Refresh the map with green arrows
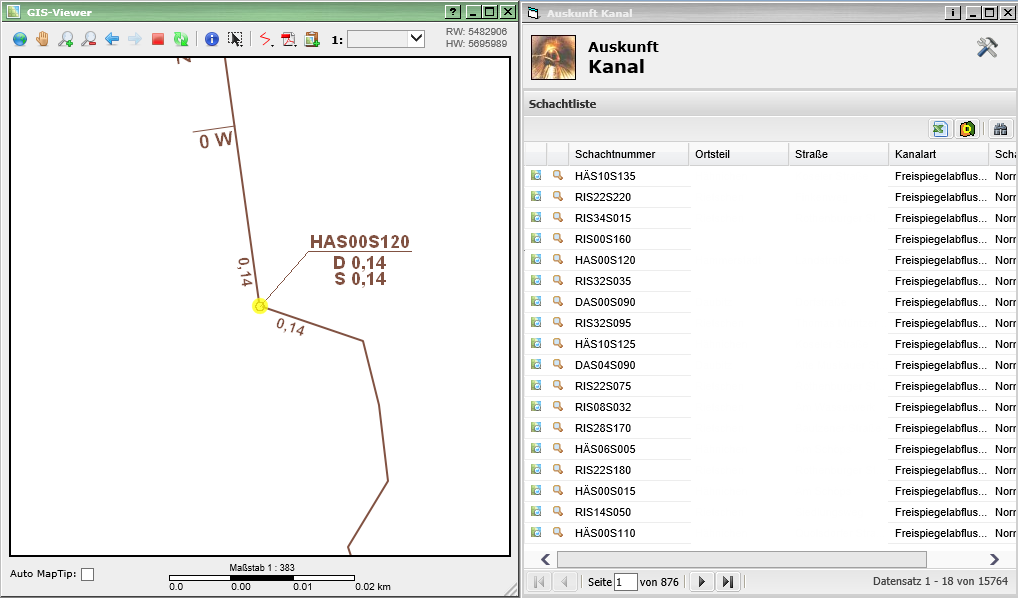 (181, 39)
